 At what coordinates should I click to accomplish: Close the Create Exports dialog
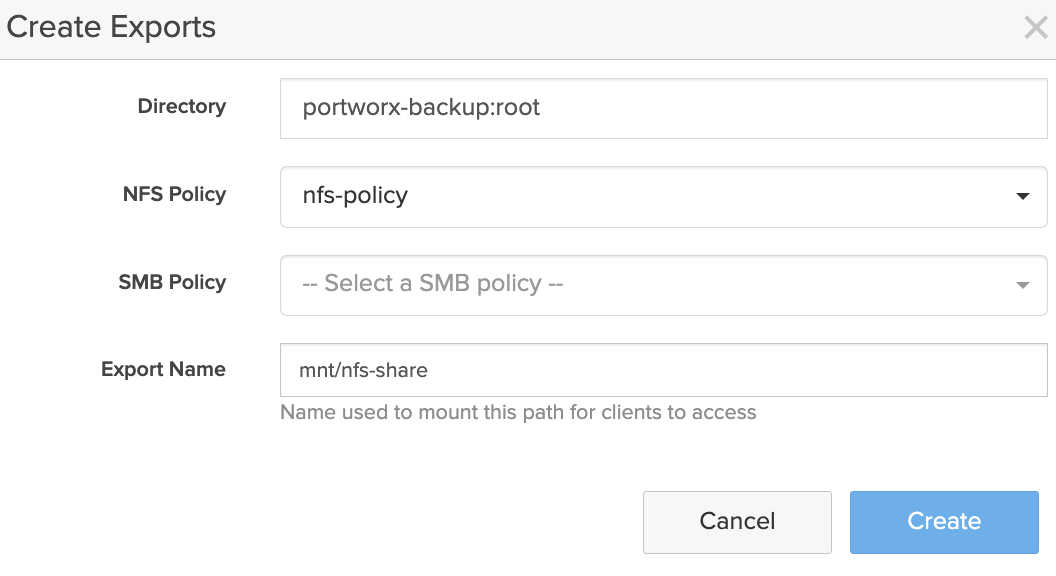(x=1035, y=28)
